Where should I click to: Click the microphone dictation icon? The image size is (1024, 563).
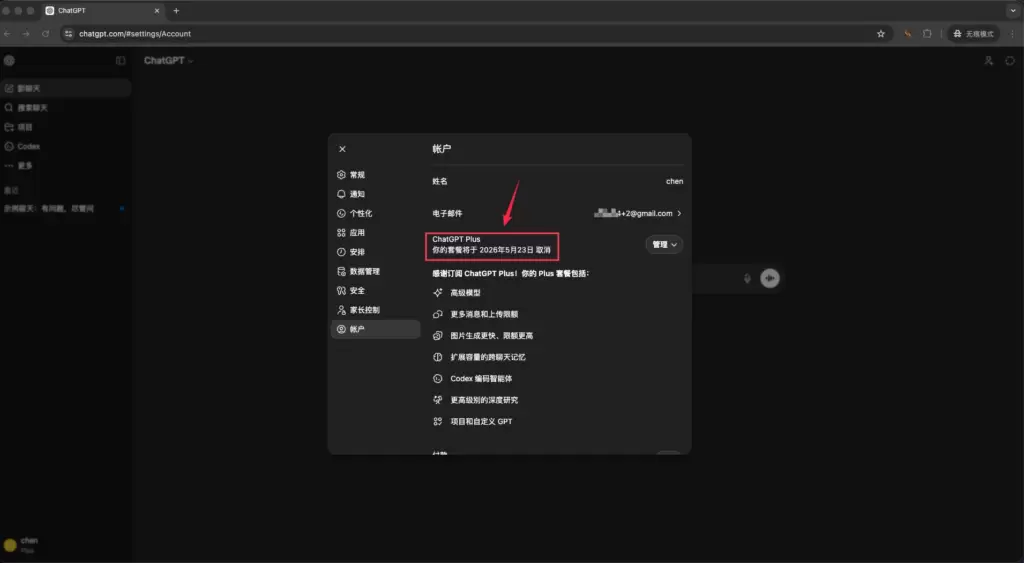pyautogui.click(x=747, y=278)
